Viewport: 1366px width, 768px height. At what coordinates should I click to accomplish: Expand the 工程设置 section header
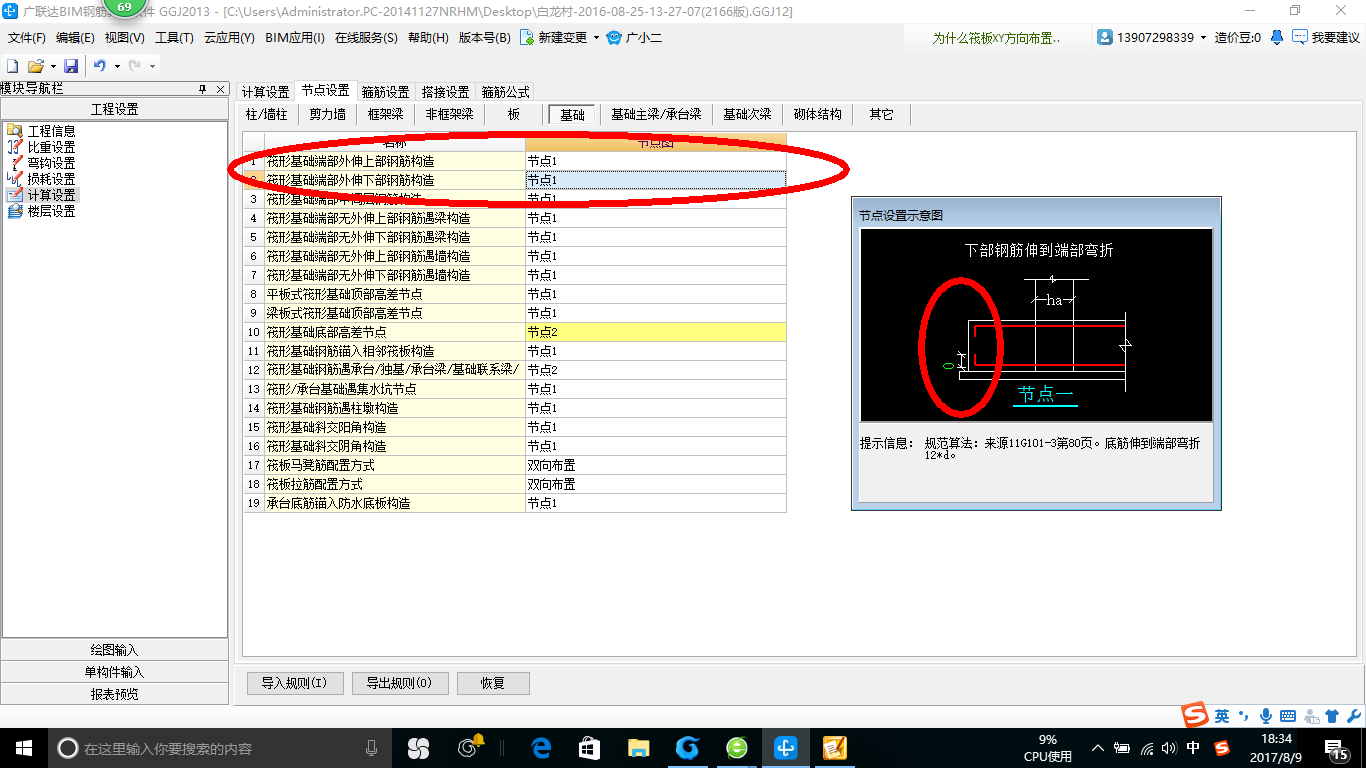click(x=114, y=109)
